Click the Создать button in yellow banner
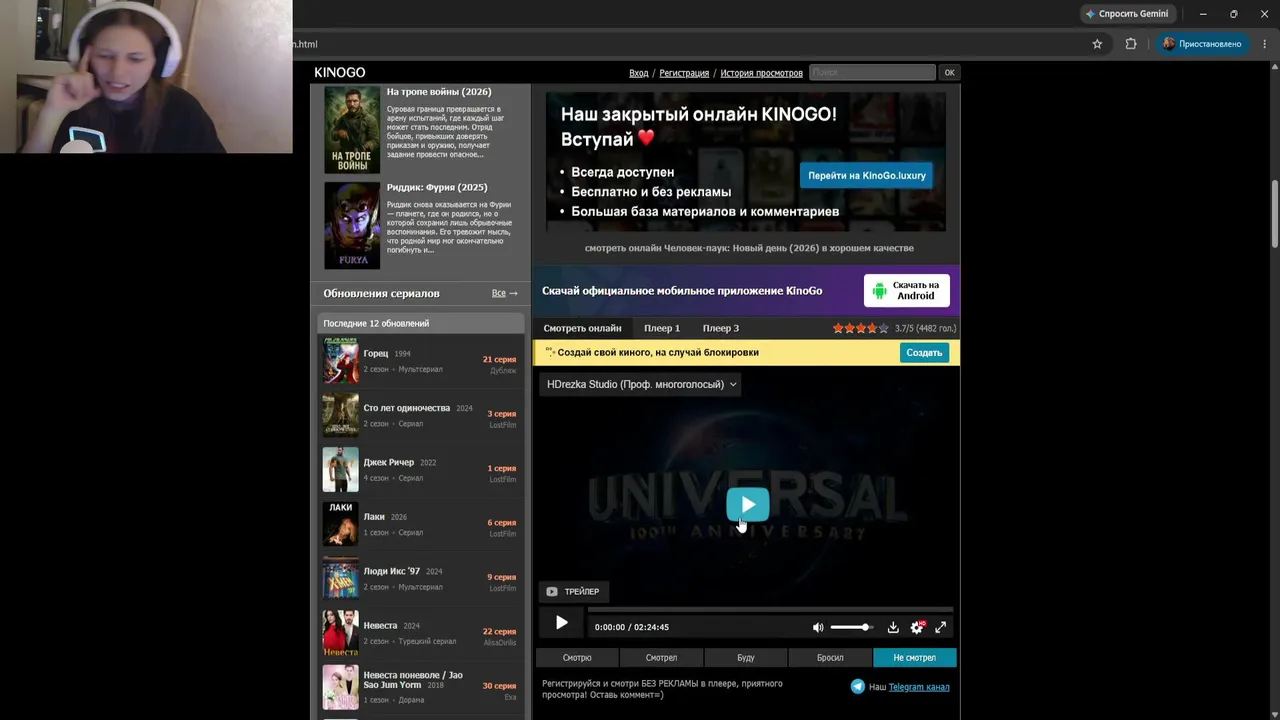 [924, 352]
